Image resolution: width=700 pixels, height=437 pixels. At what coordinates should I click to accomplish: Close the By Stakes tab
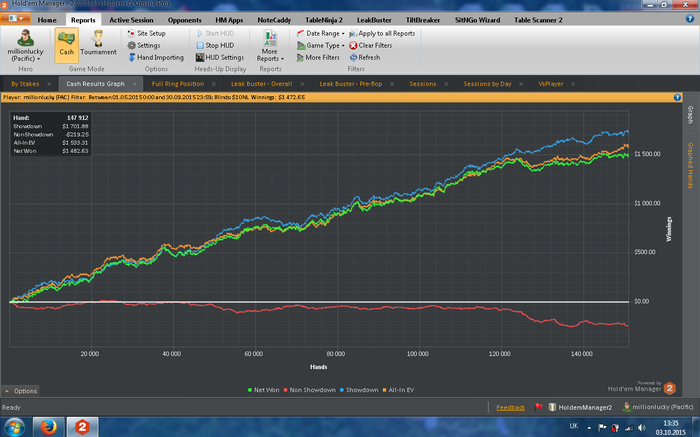49,84
